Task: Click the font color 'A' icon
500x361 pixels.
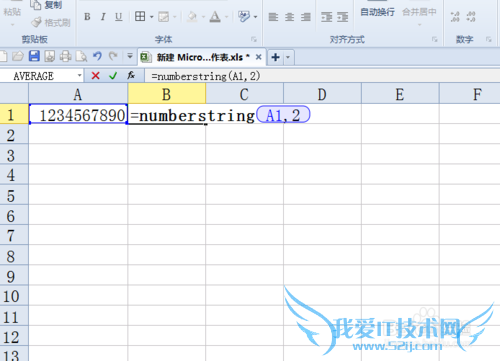Action: 215,16
